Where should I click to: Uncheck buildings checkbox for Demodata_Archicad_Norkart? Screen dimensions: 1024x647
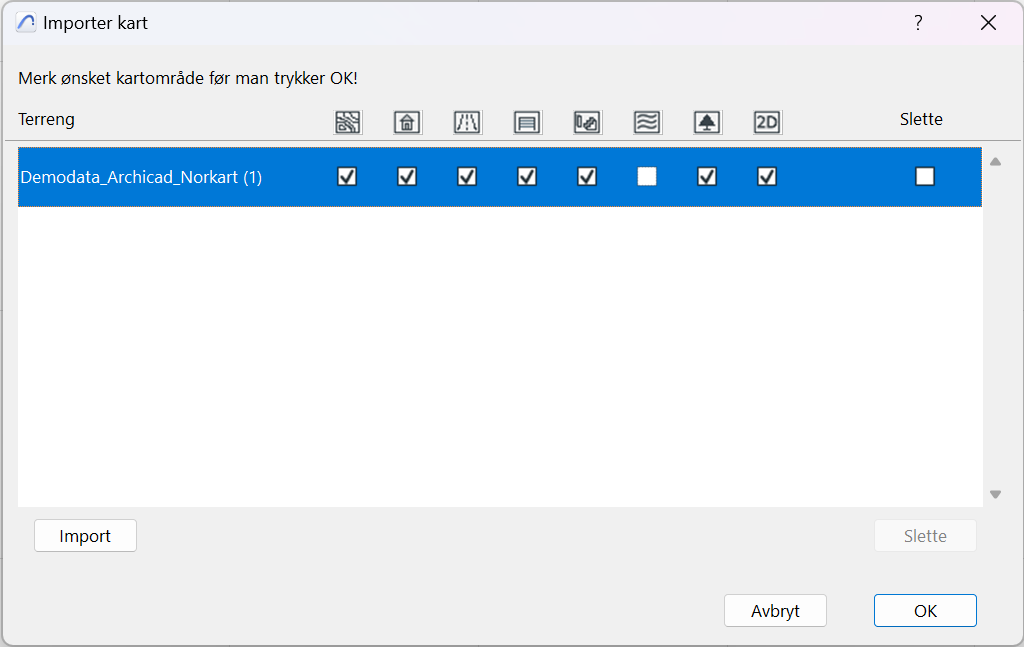(407, 176)
